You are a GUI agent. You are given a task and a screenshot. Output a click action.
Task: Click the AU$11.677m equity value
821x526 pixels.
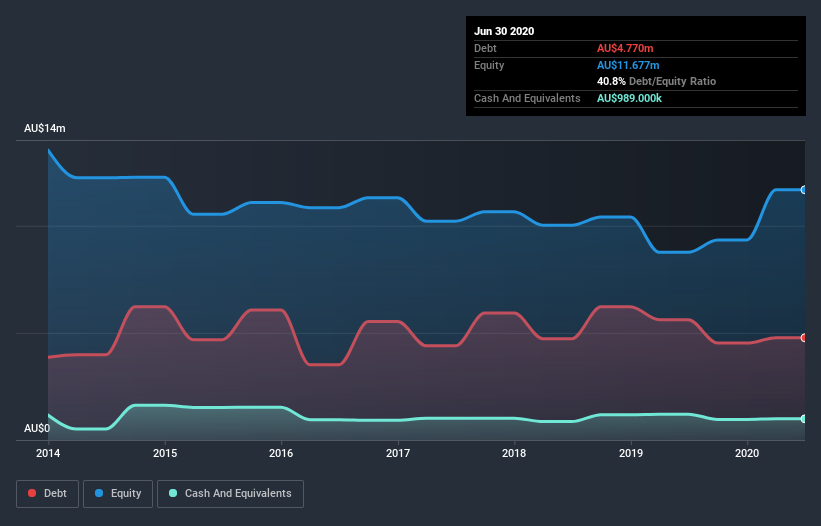[x=628, y=65]
